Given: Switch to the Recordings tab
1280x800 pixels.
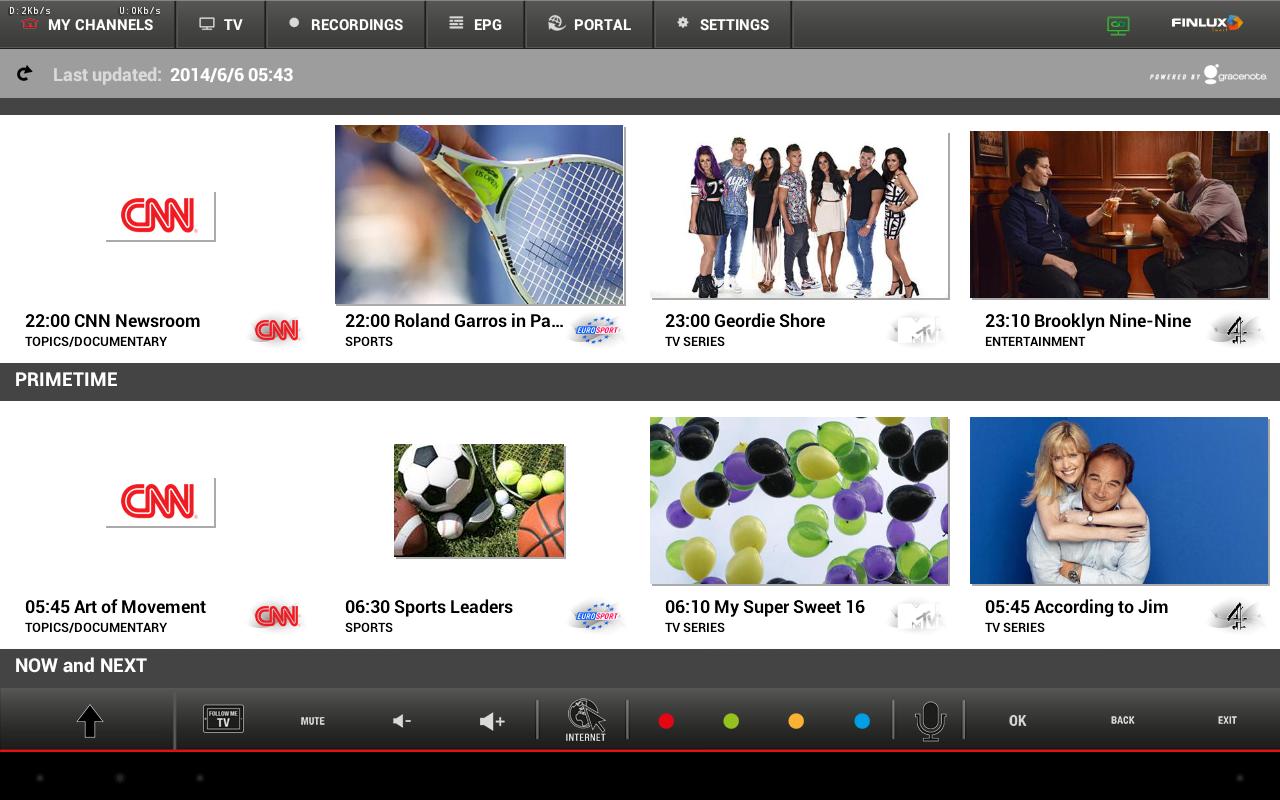Looking at the screenshot, I should pyautogui.click(x=345, y=24).
